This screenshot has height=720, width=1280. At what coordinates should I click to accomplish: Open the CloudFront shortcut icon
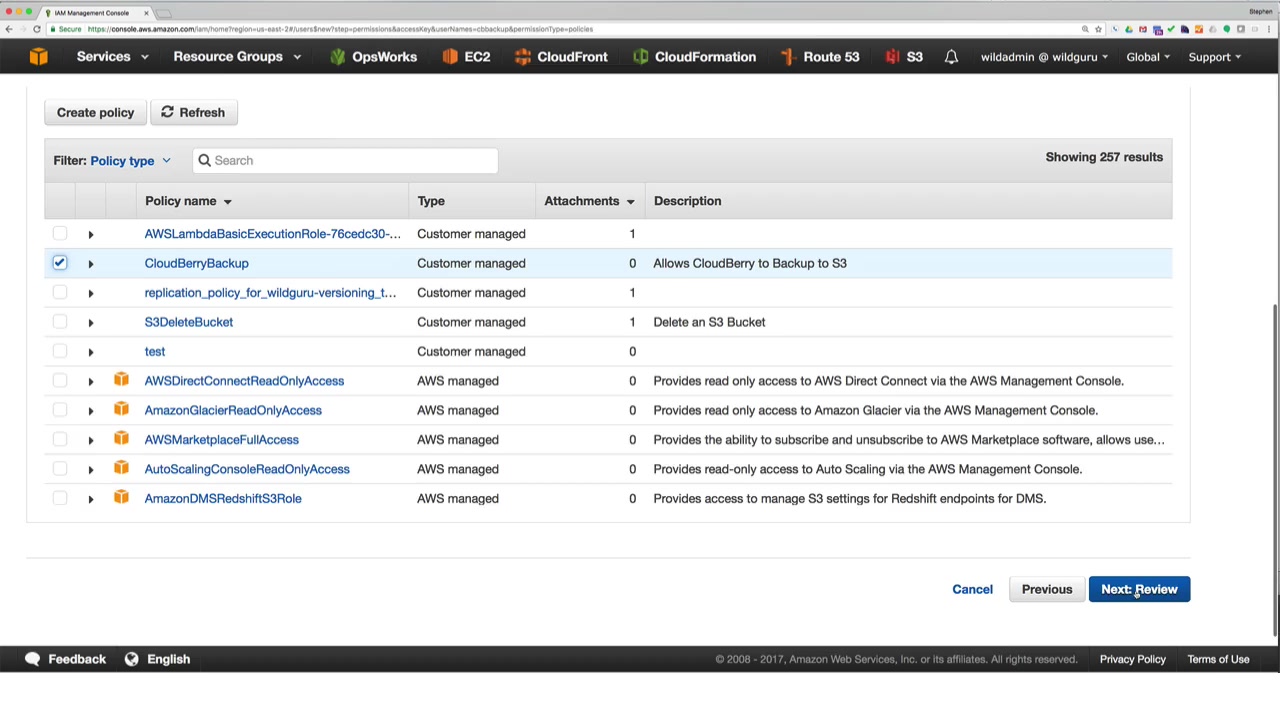[522, 57]
